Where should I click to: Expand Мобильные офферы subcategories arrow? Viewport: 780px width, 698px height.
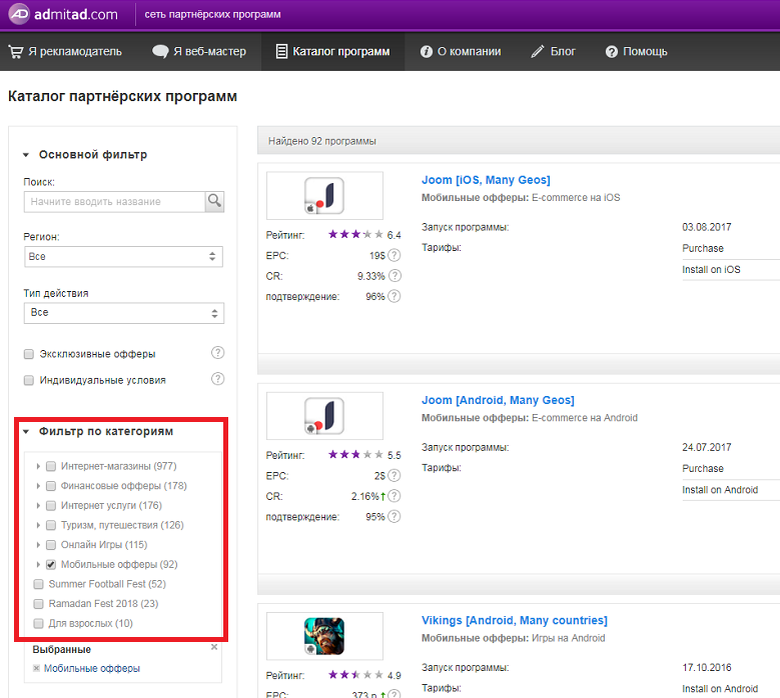38,564
